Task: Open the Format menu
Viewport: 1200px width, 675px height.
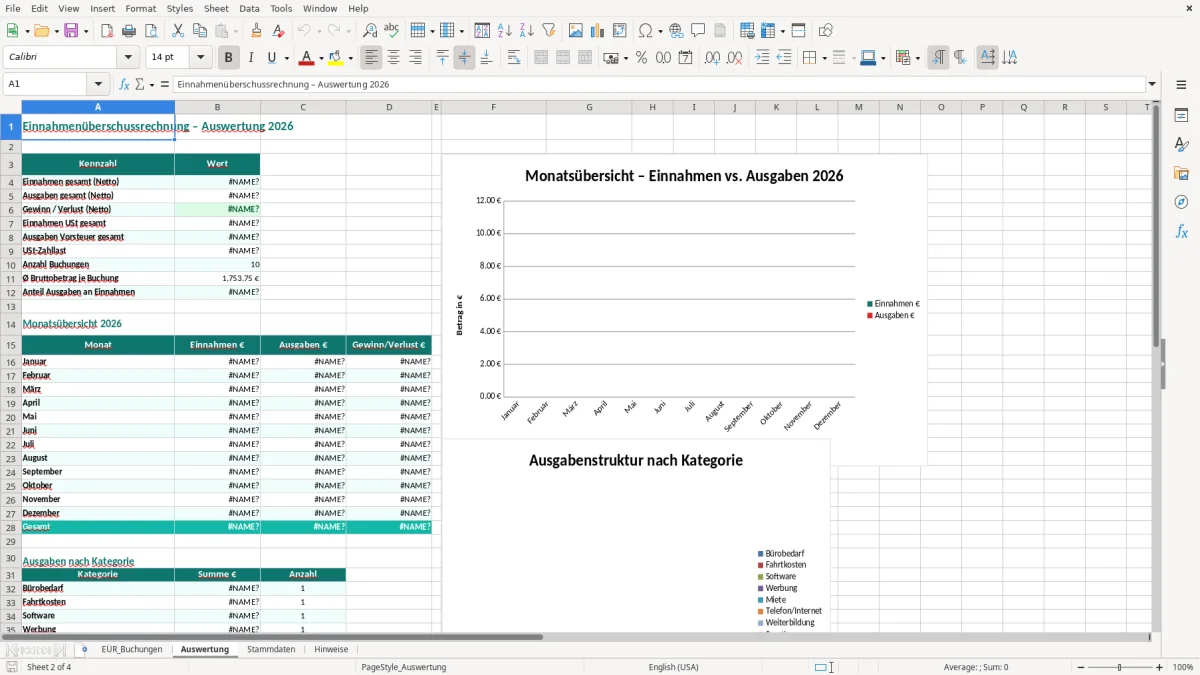Action: point(140,8)
